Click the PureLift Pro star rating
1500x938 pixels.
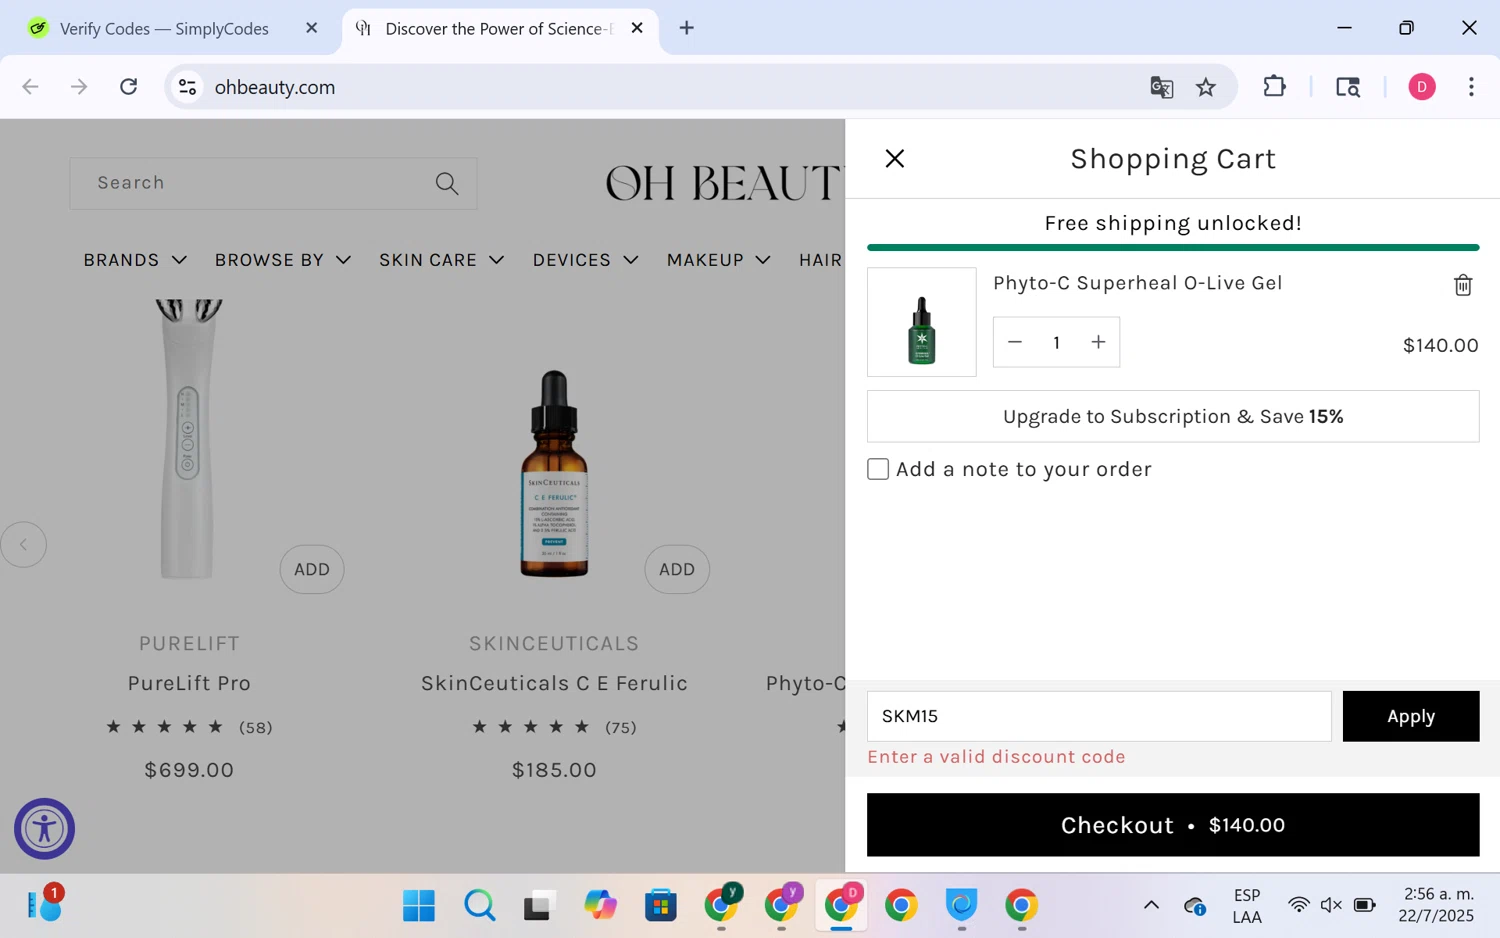point(165,727)
